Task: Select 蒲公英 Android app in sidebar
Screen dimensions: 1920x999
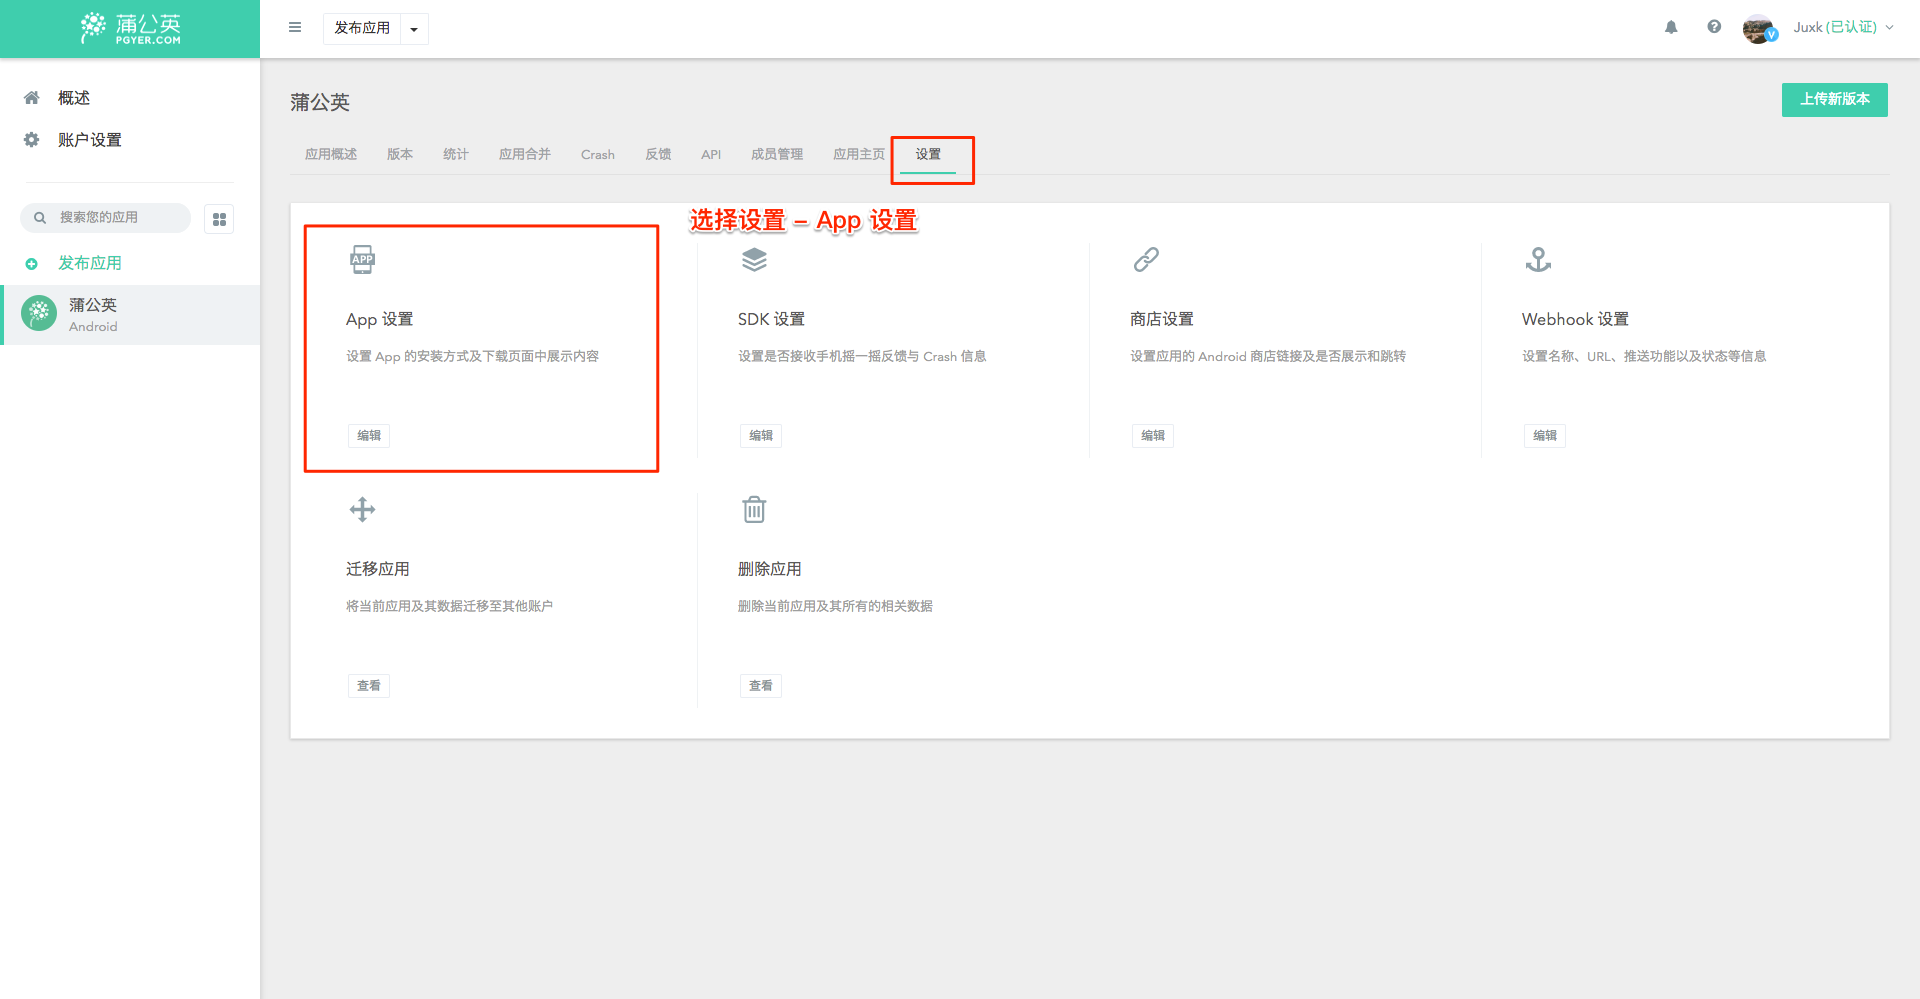Action: [130, 315]
